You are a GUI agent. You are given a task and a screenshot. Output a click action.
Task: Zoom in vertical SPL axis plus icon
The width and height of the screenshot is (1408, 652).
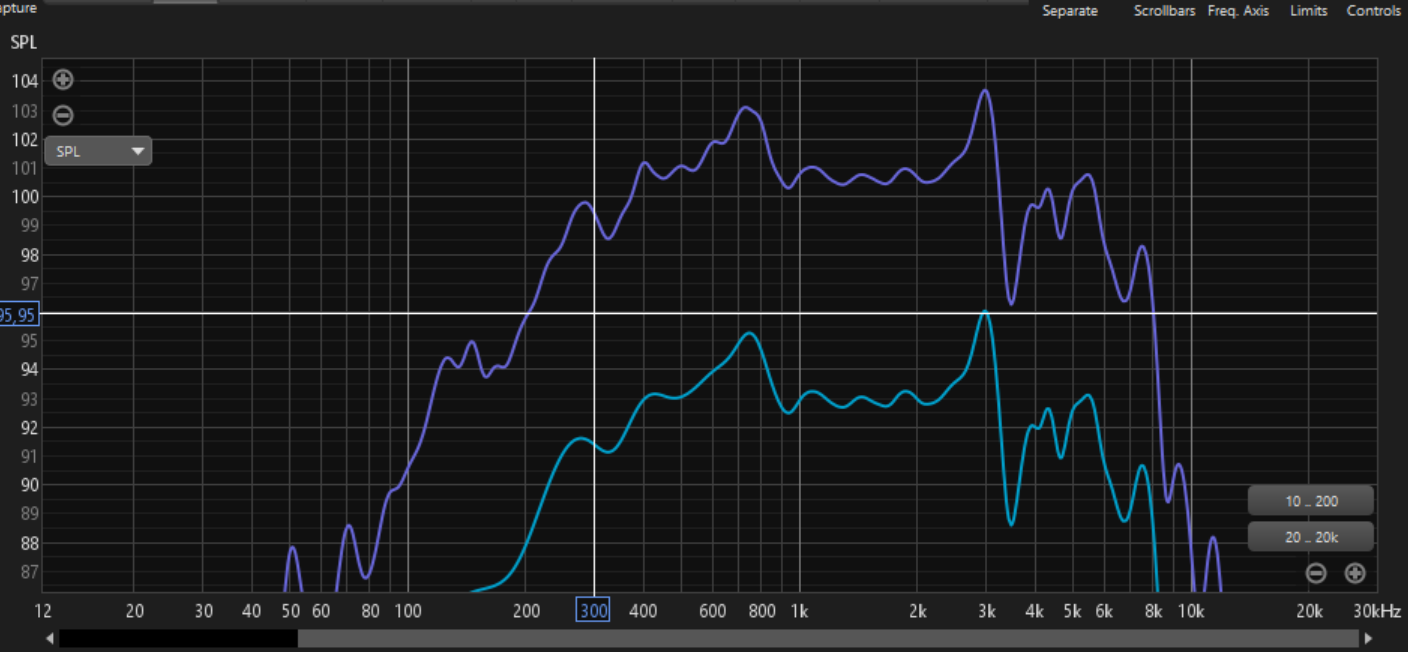pyautogui.click(x=63, y=80)
